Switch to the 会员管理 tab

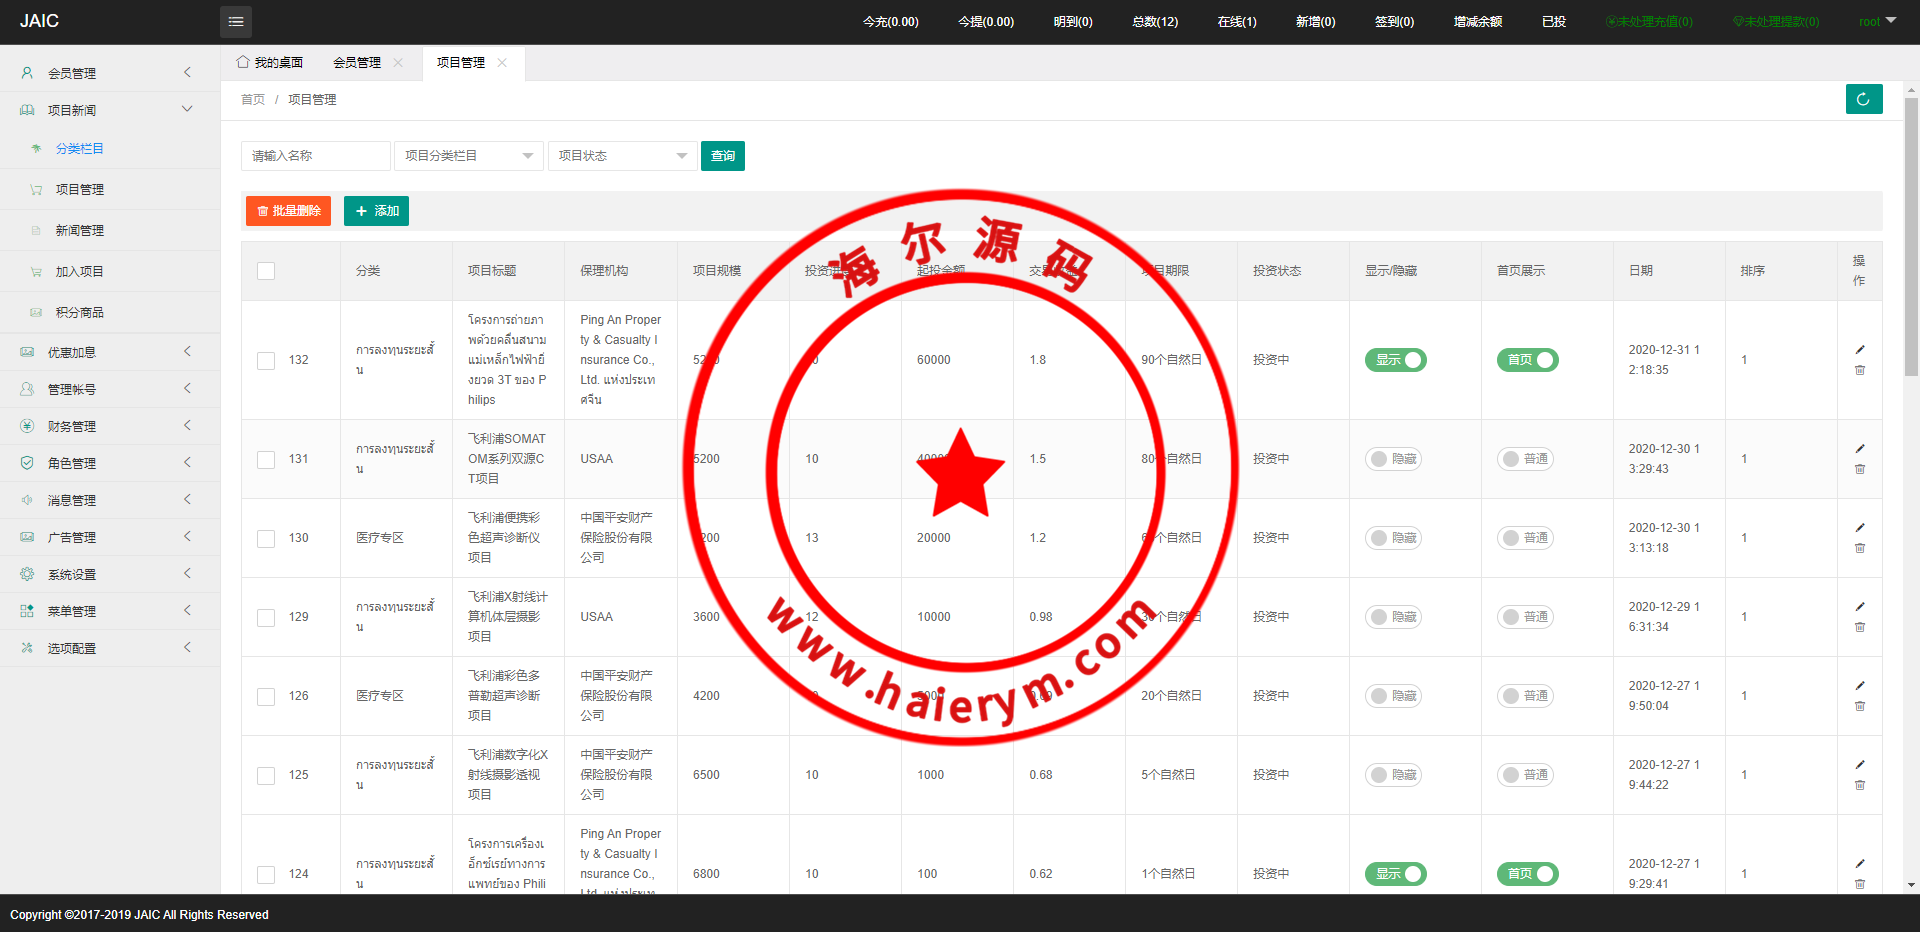[x=357, y=63]
